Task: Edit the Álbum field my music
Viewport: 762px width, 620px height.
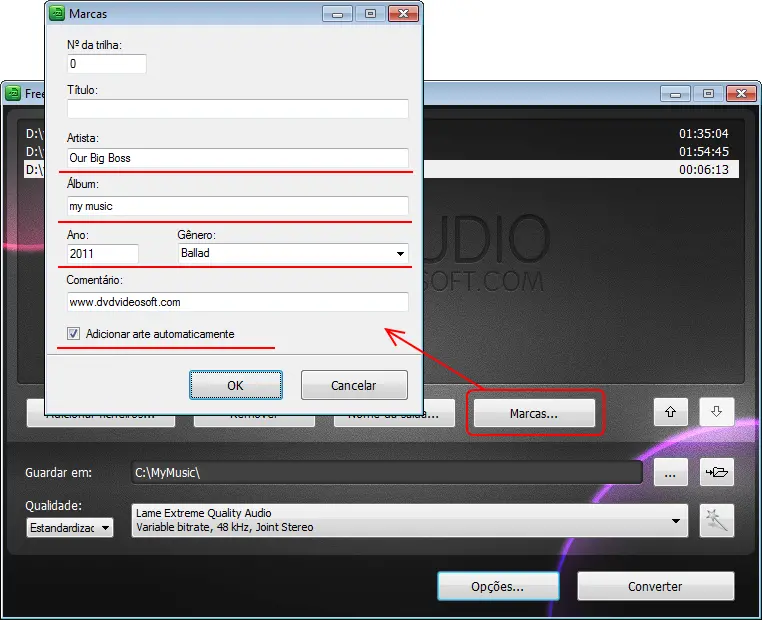Action: (x=238, y=206)
